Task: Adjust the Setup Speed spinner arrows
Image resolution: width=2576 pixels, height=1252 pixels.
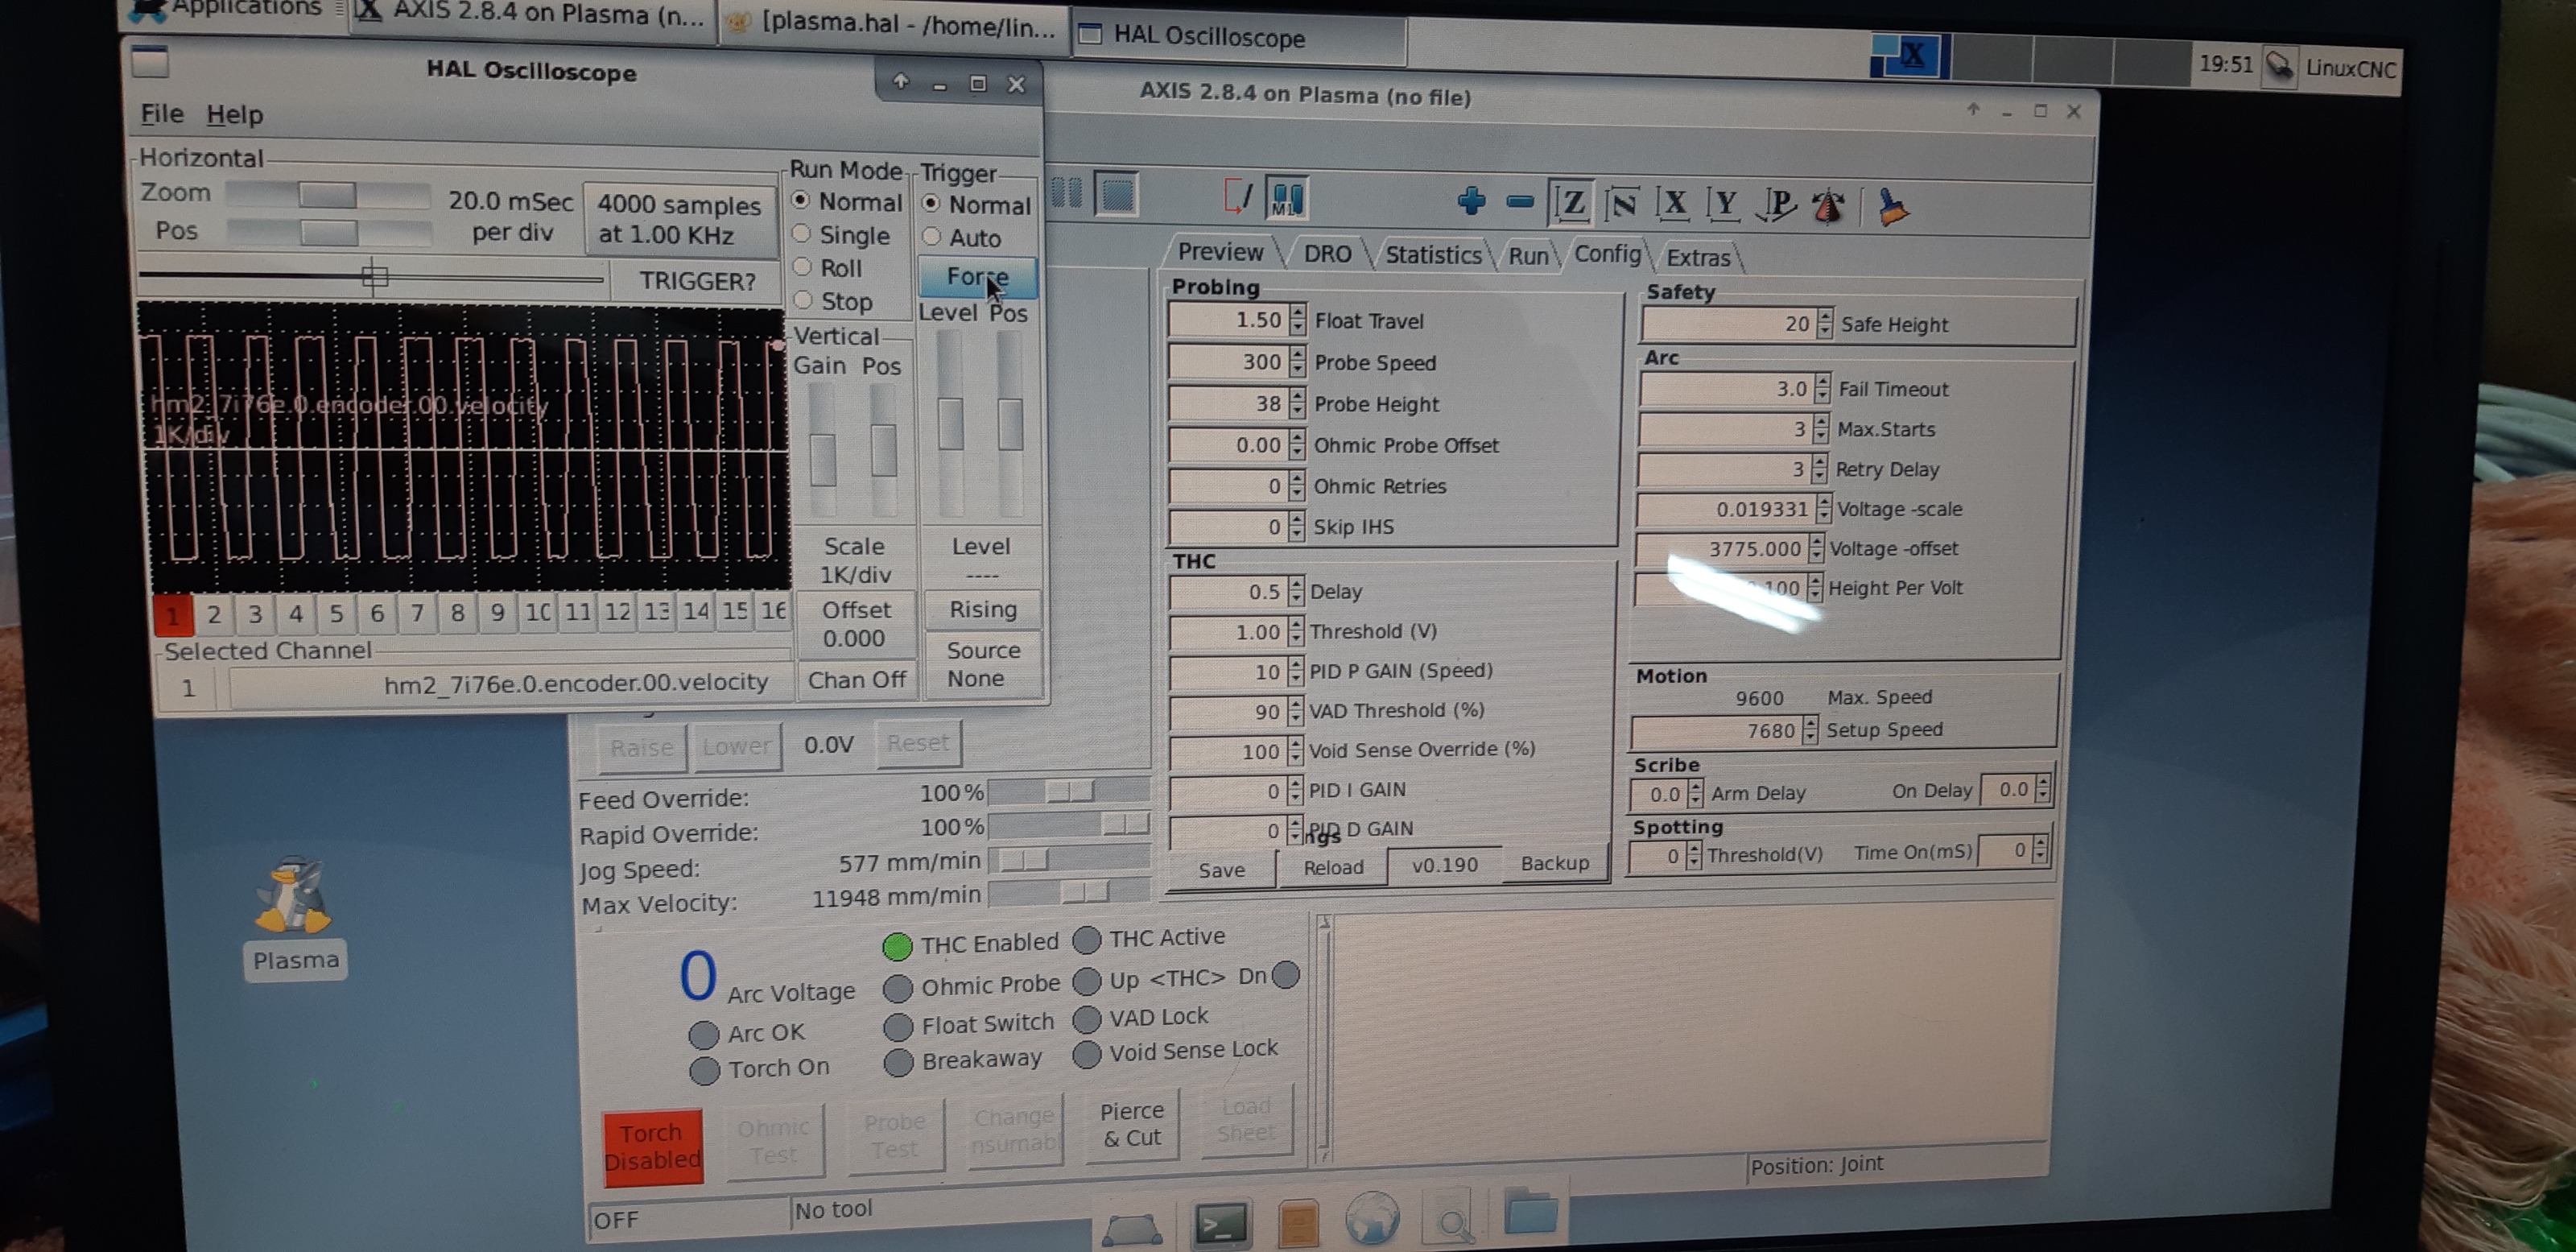Action: (x=1810, y=730)
